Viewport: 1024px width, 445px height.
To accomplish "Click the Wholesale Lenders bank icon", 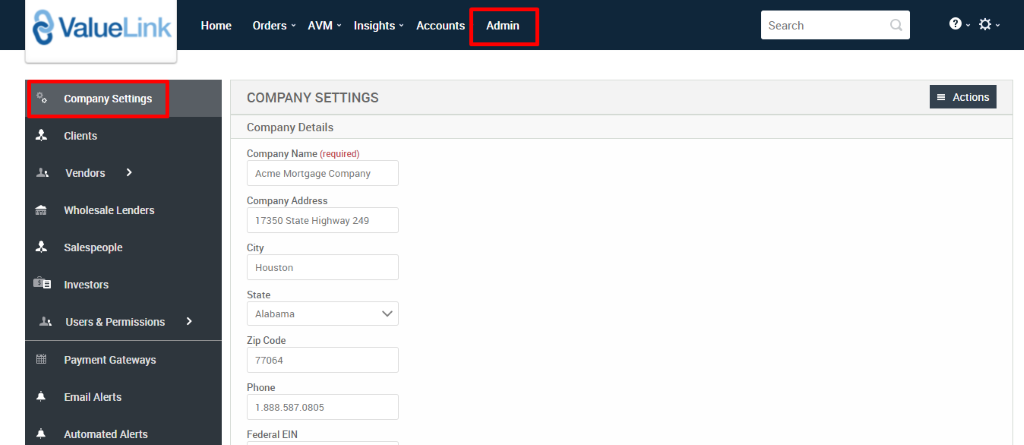I will [42, 210].
